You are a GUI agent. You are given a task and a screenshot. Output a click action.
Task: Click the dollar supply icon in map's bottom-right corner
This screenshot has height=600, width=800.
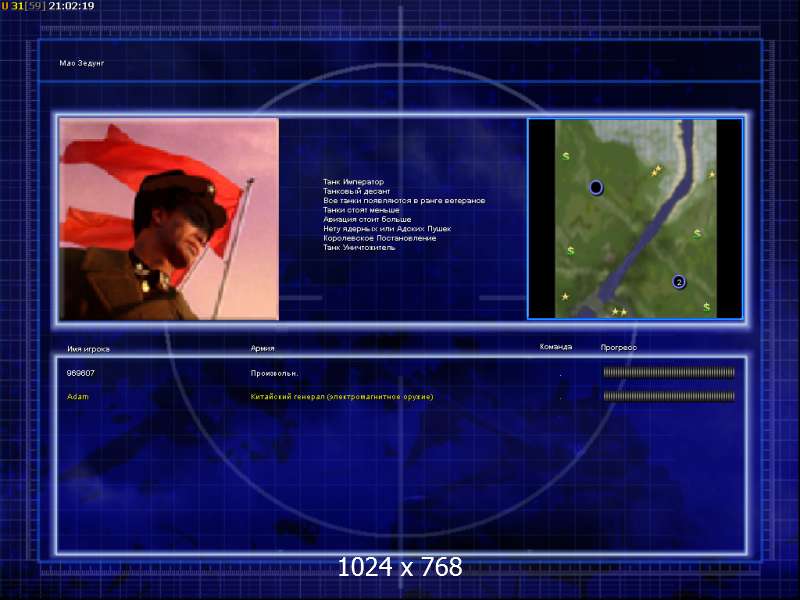(706, 307)
